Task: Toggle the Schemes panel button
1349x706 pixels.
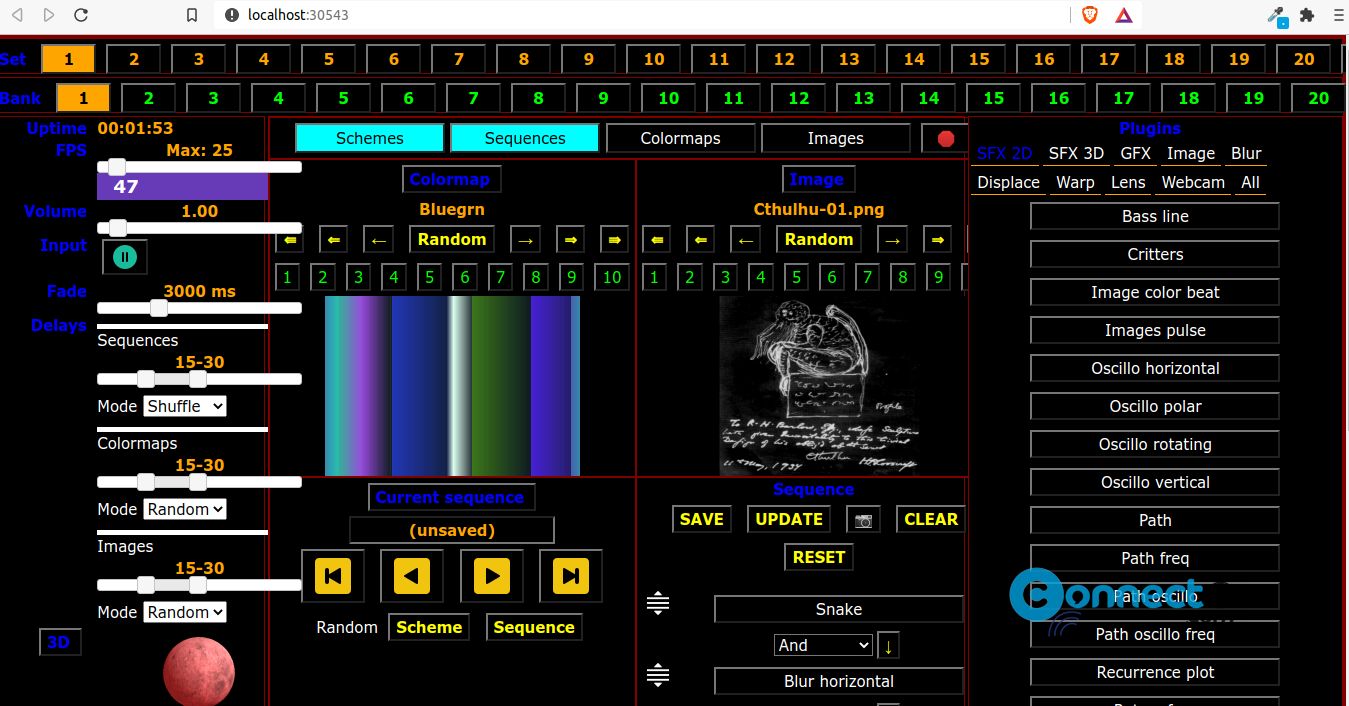Action: click(370, 138)
